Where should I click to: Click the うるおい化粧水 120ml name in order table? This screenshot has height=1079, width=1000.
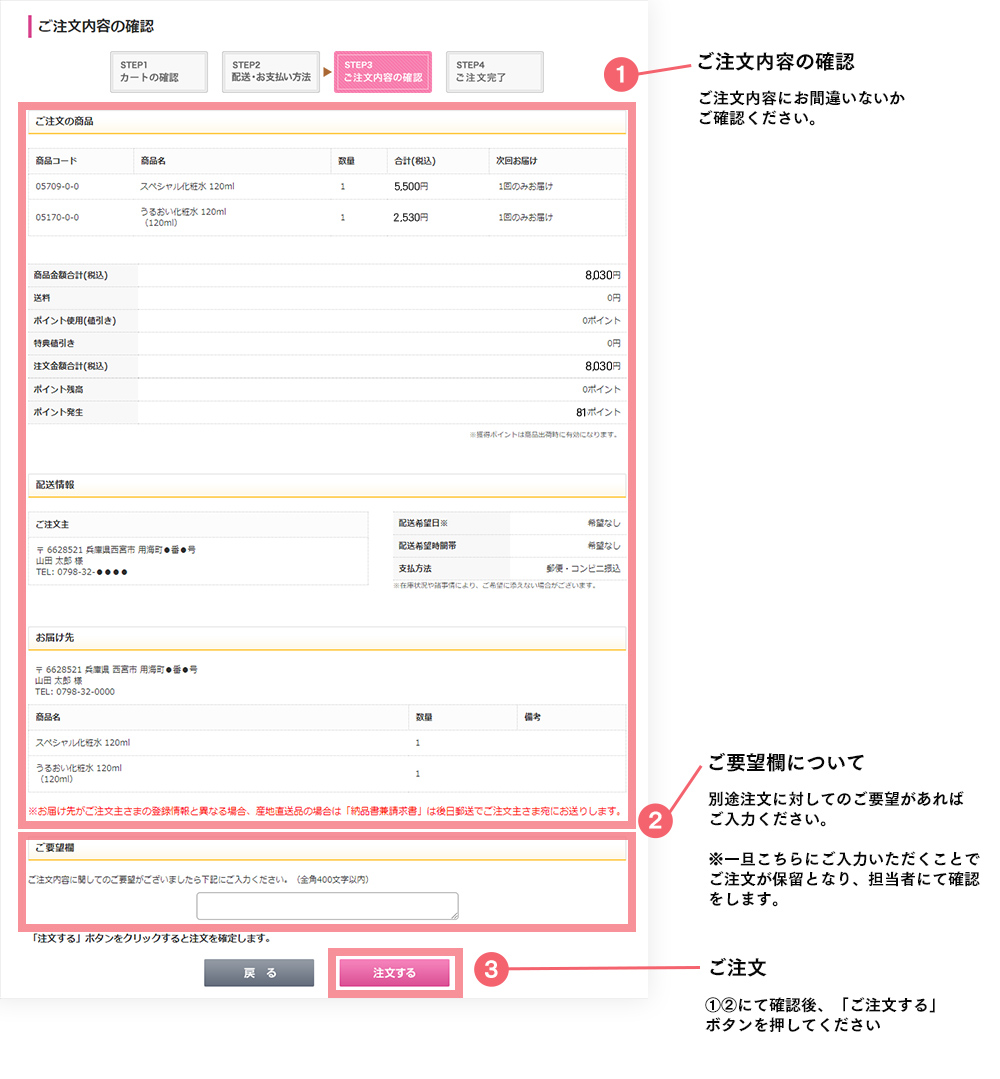point(184,212)
